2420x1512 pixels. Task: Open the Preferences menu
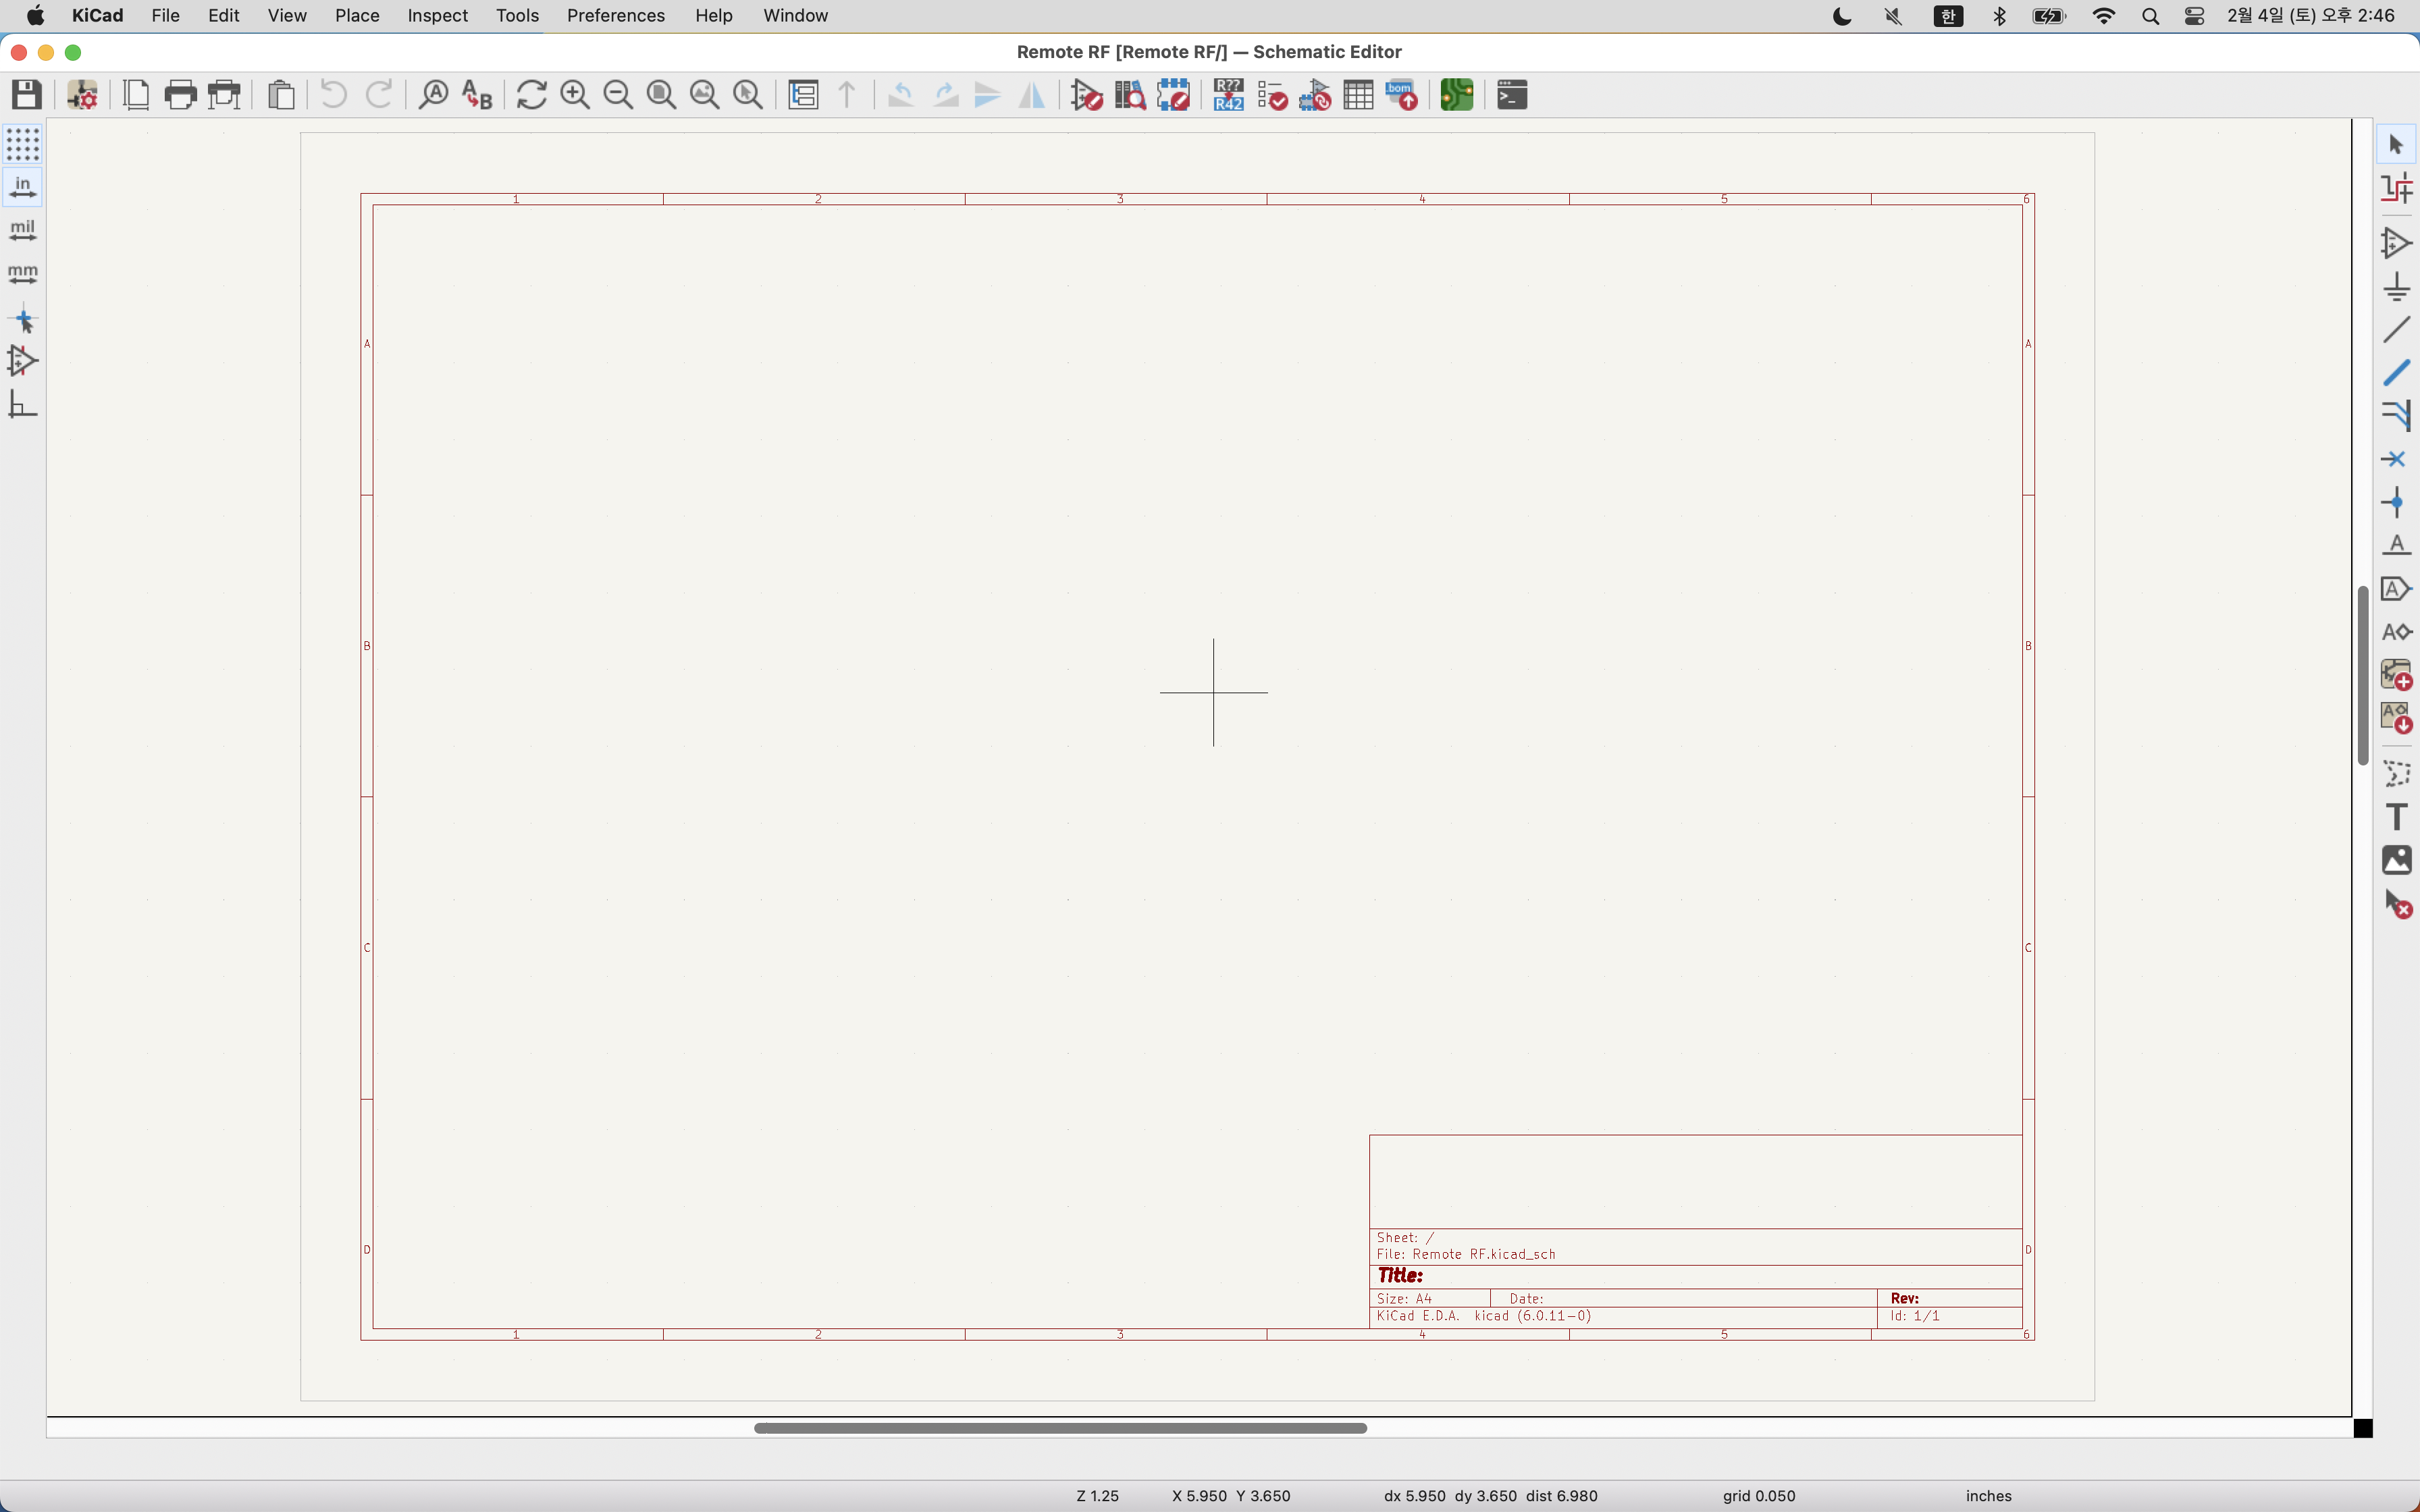click(615, 15)
